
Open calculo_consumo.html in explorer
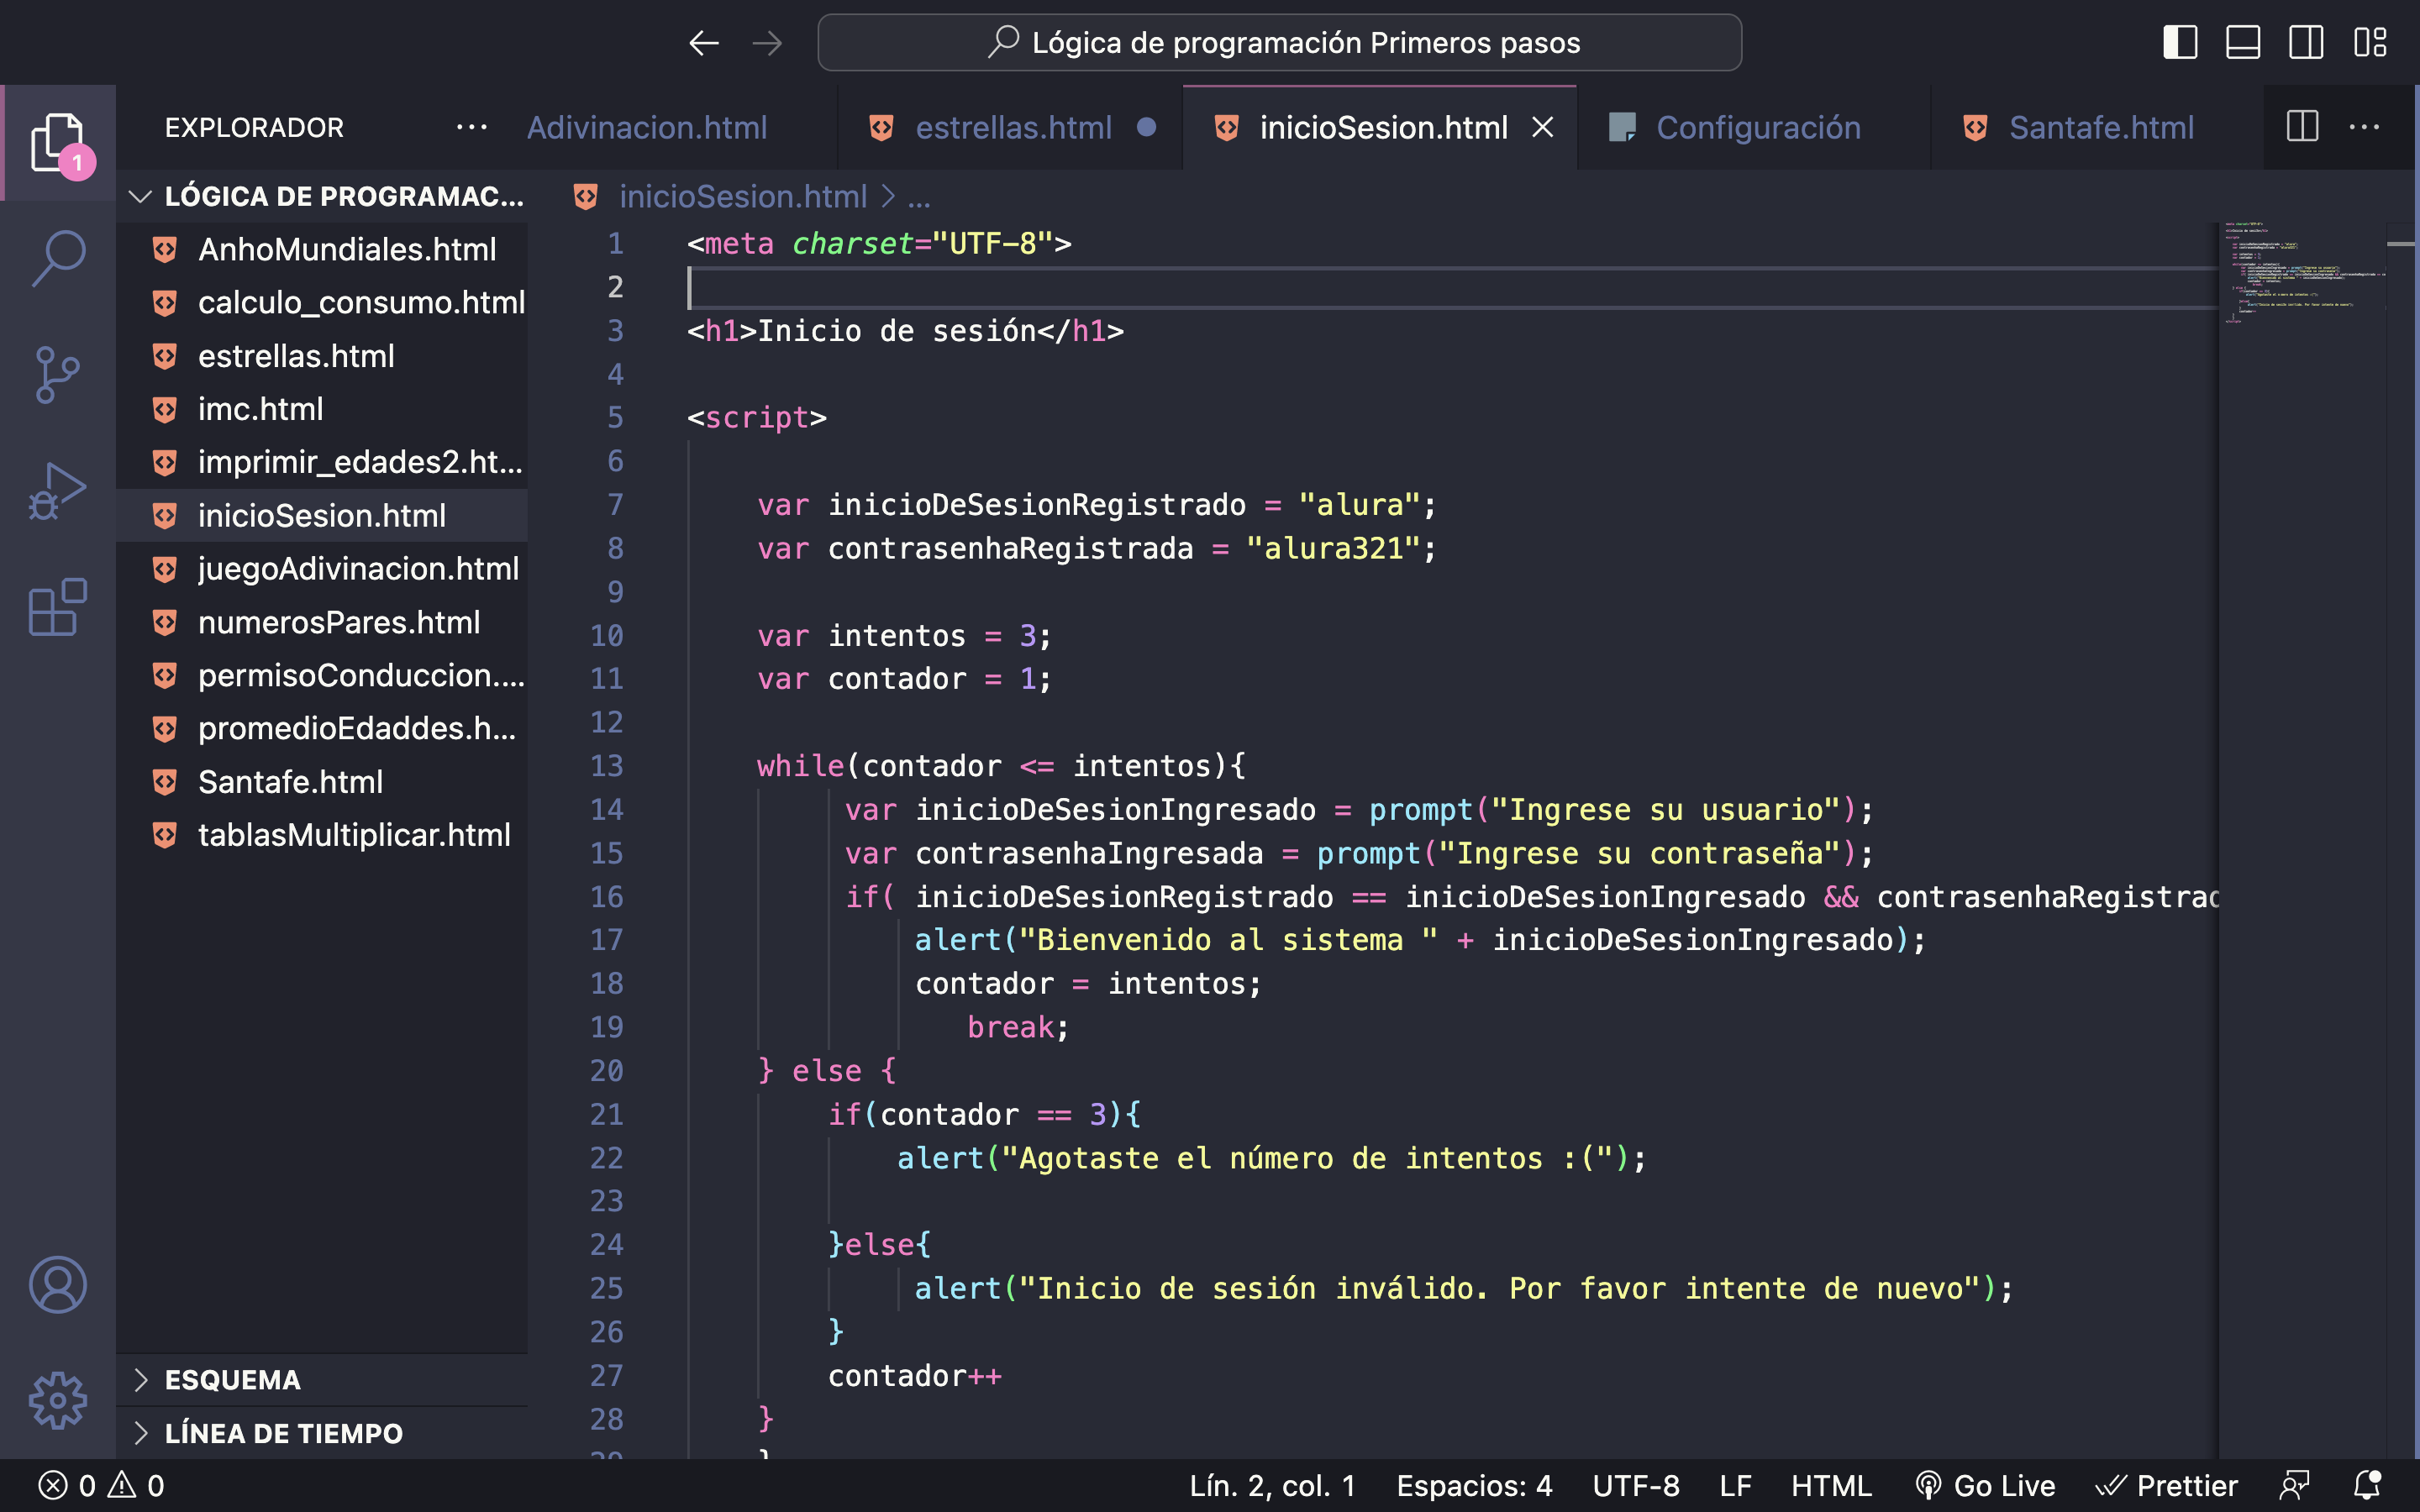323,302
